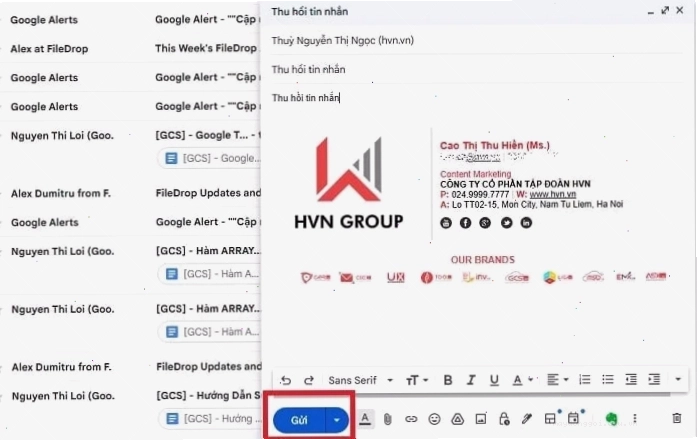The width and height of the screenshot is (697, 440).
Task: Open email from Alex at FileDrop
Action: point(49,49)
